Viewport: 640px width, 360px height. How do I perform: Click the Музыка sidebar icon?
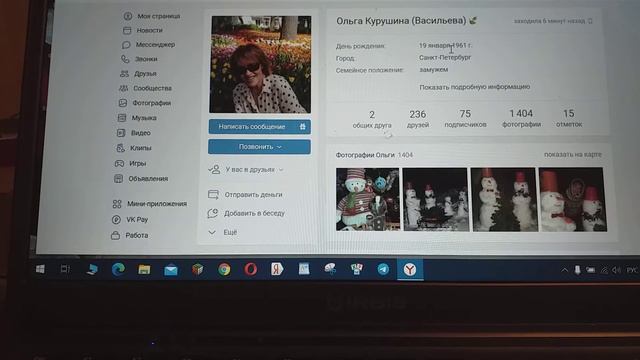coord(122,118)
